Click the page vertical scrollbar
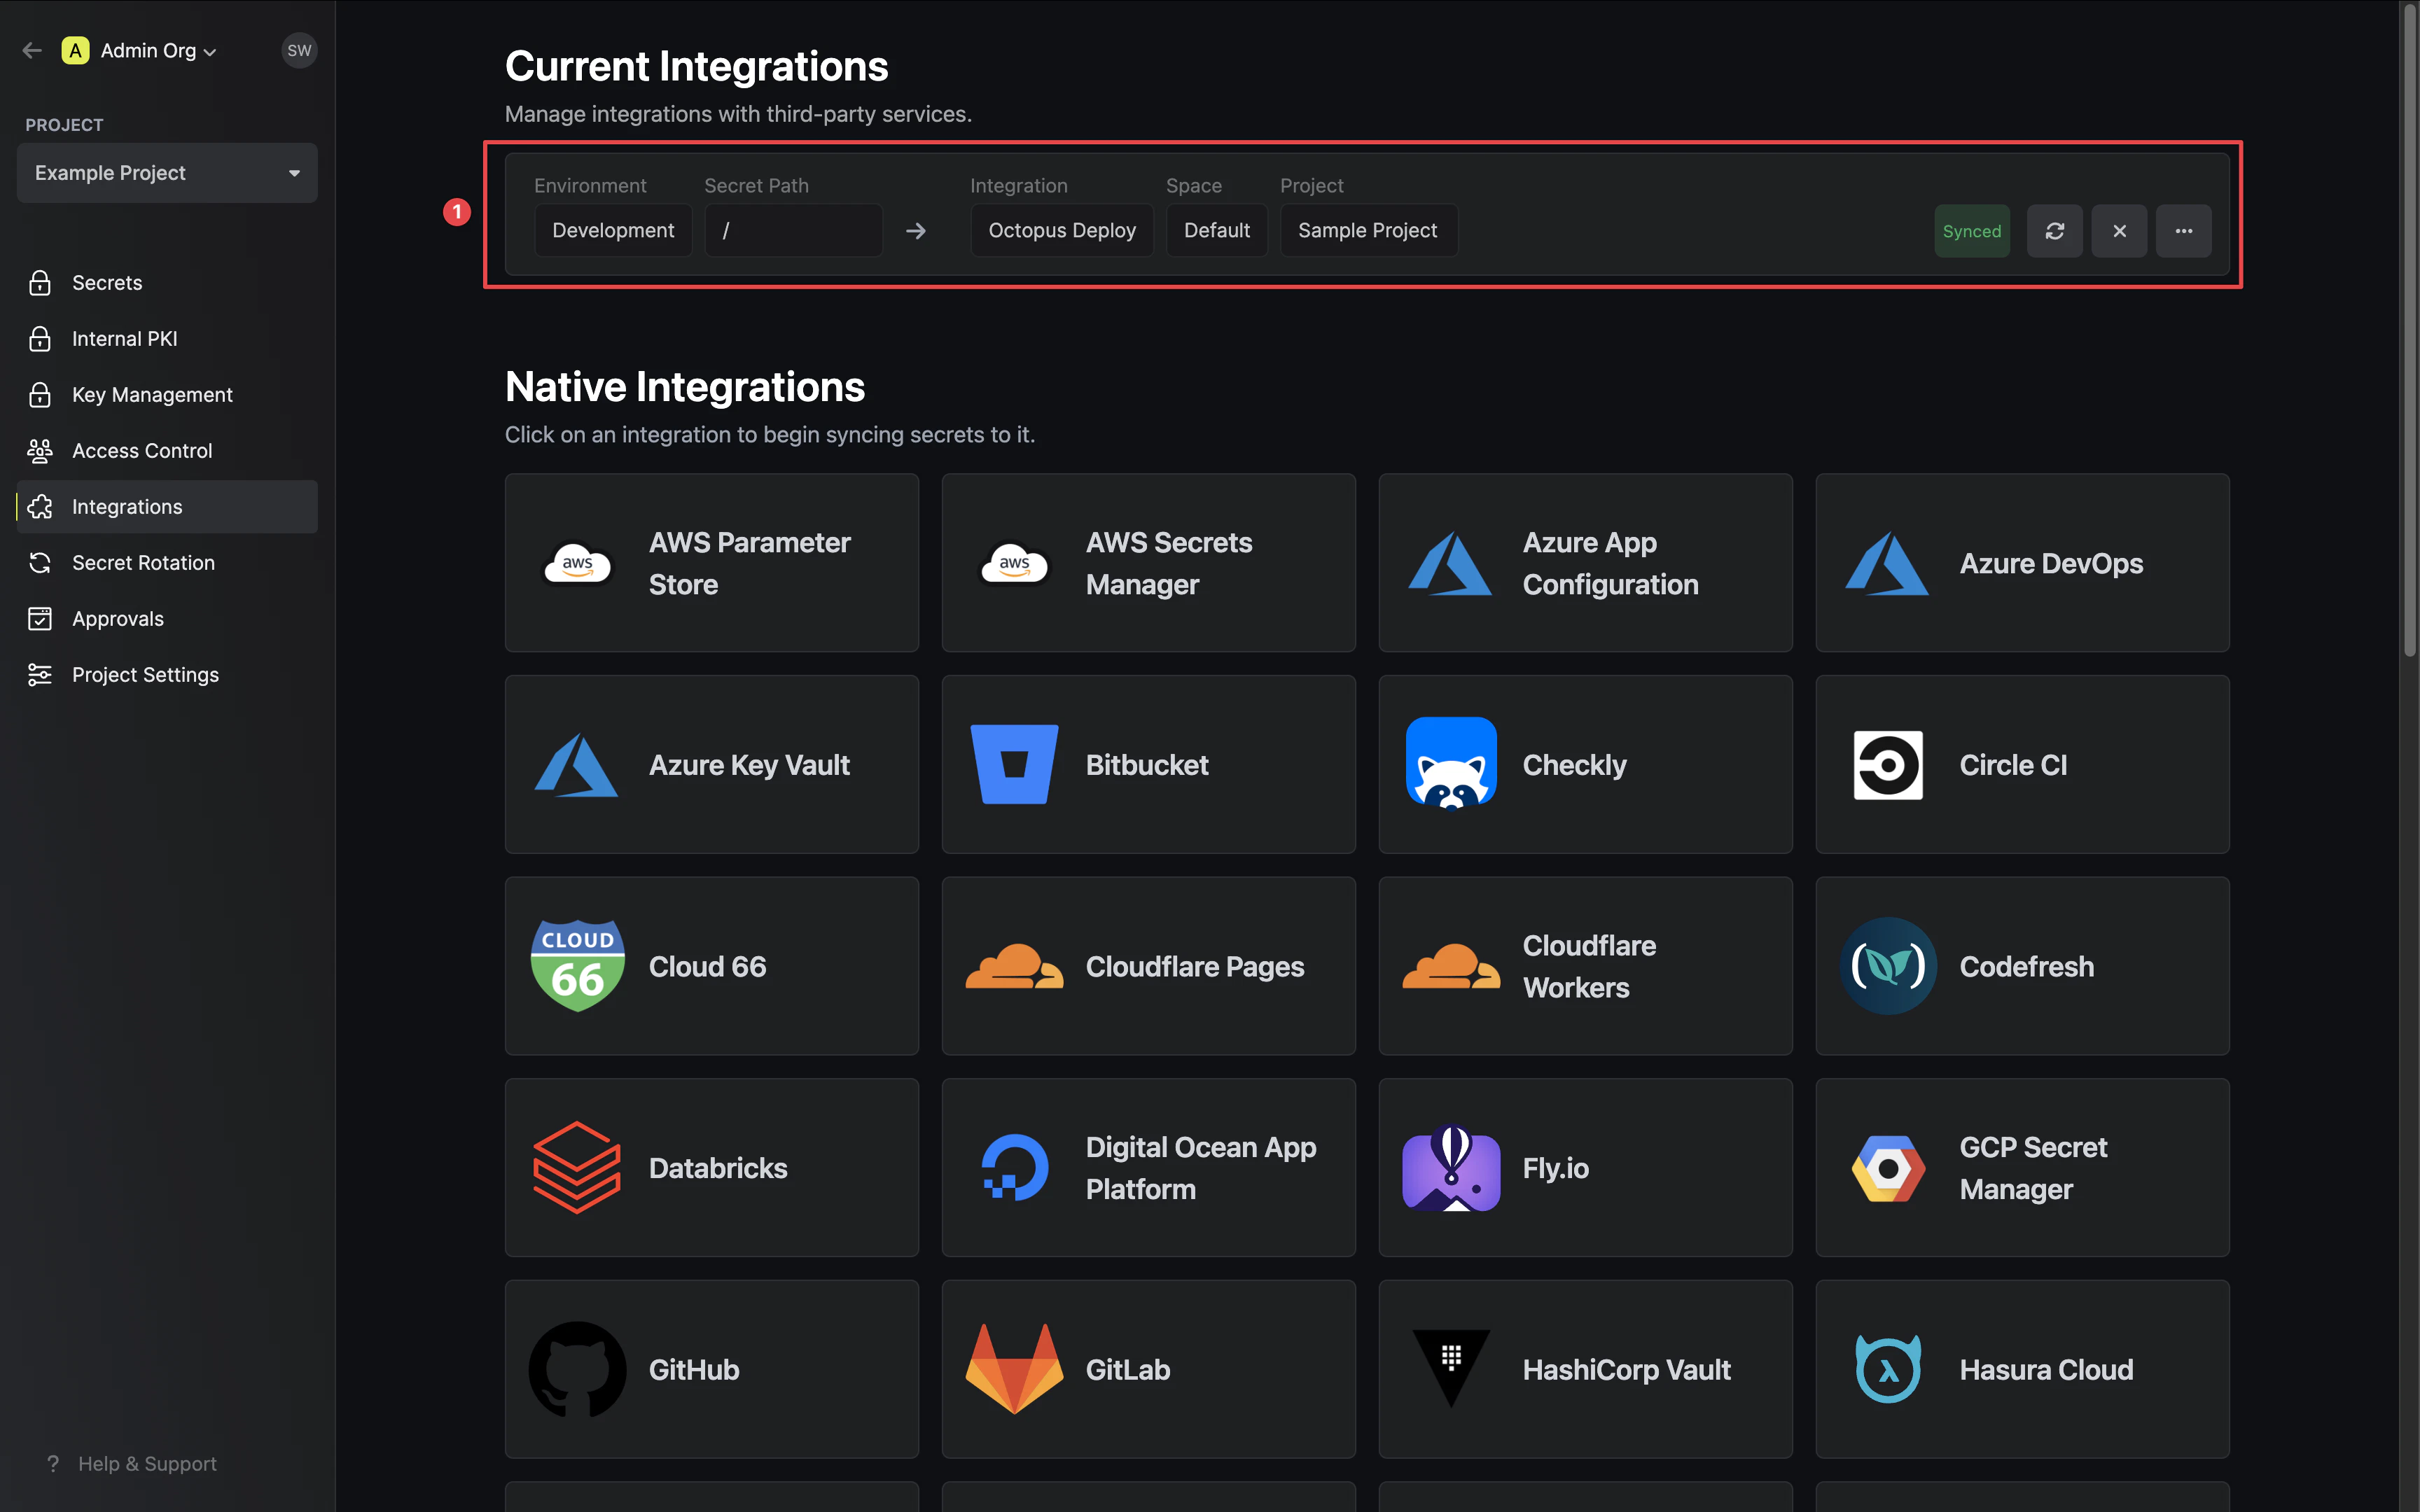Viewport: 2420px width, 1512px height. (x=2409, y=330)
